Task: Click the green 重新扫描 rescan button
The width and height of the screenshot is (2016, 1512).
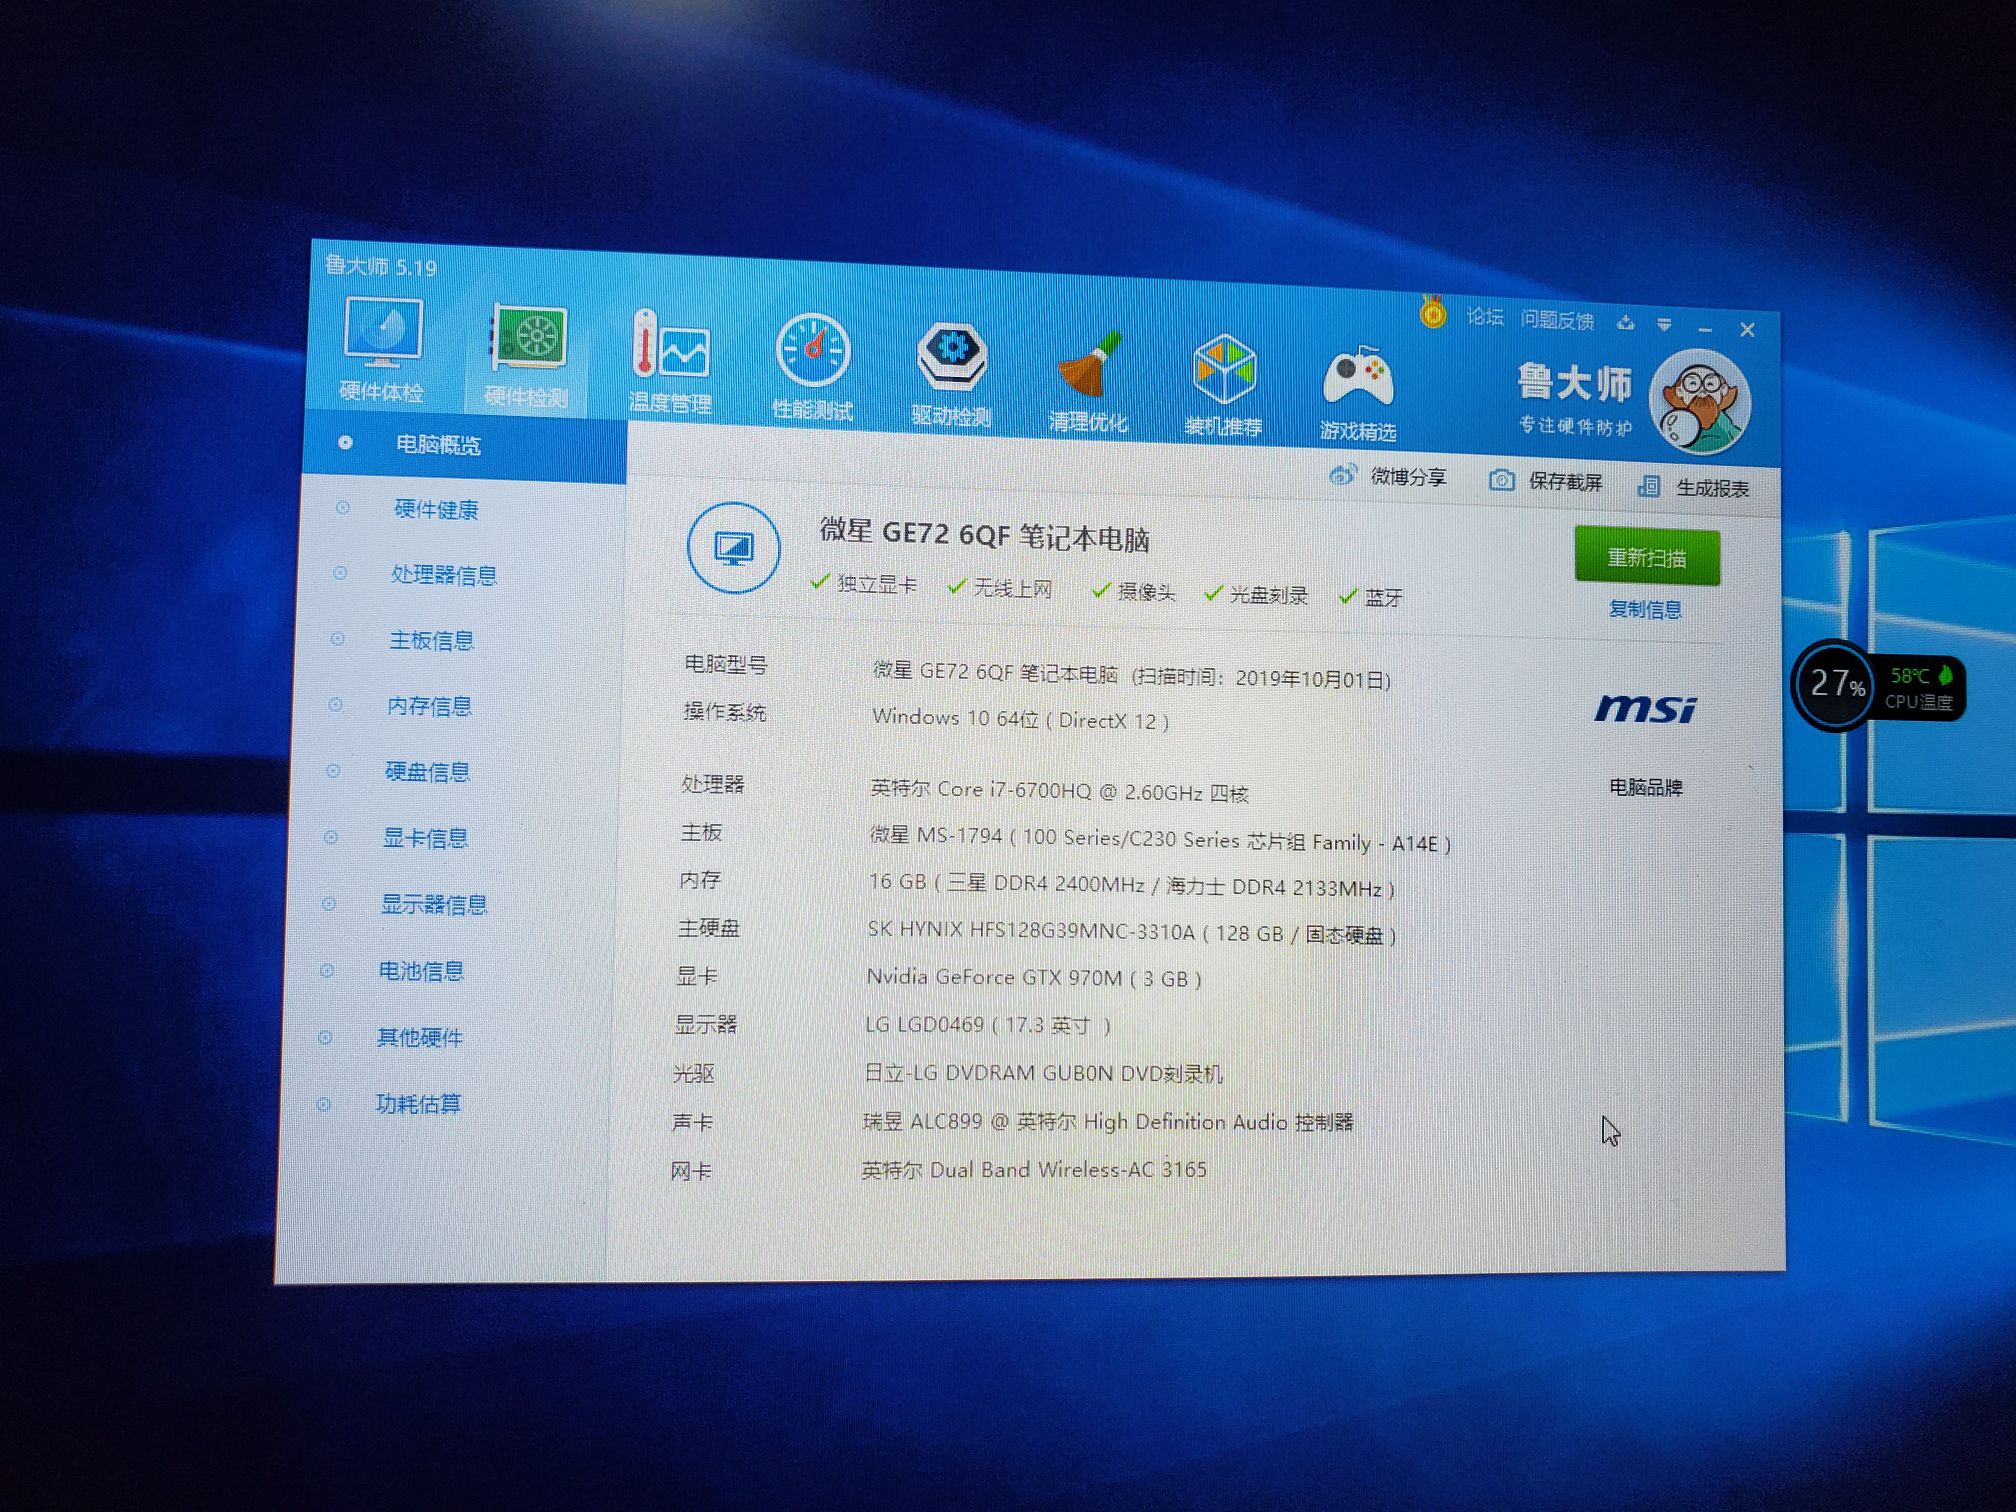Action: (x=1647, y=556)
